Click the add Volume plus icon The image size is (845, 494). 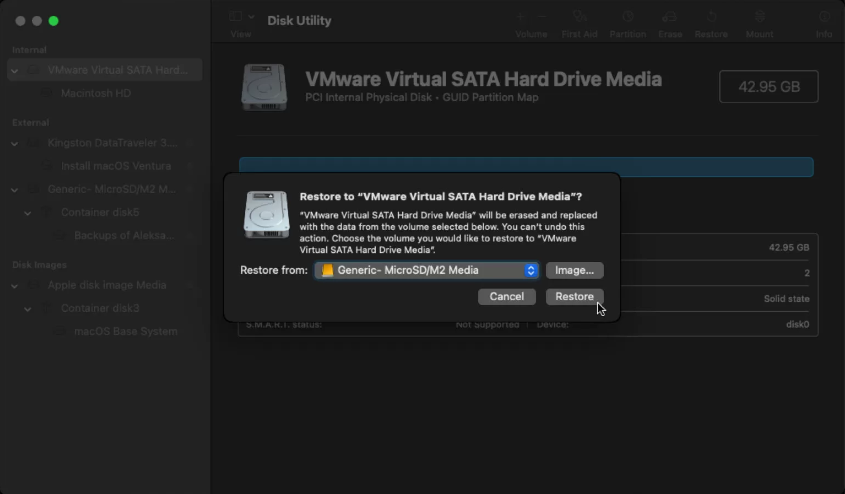point(520,17)
